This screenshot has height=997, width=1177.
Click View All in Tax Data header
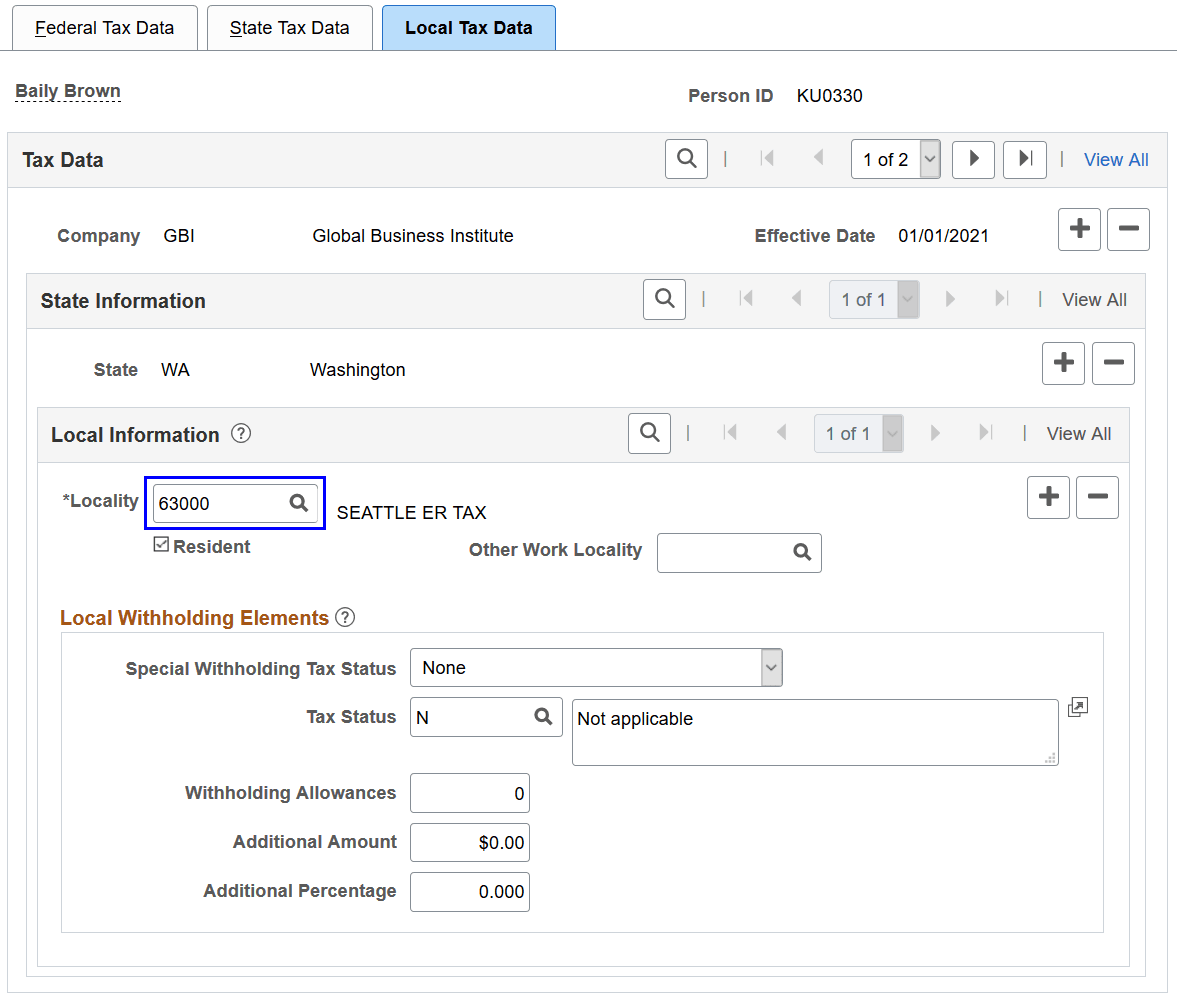coord(1116,159)
